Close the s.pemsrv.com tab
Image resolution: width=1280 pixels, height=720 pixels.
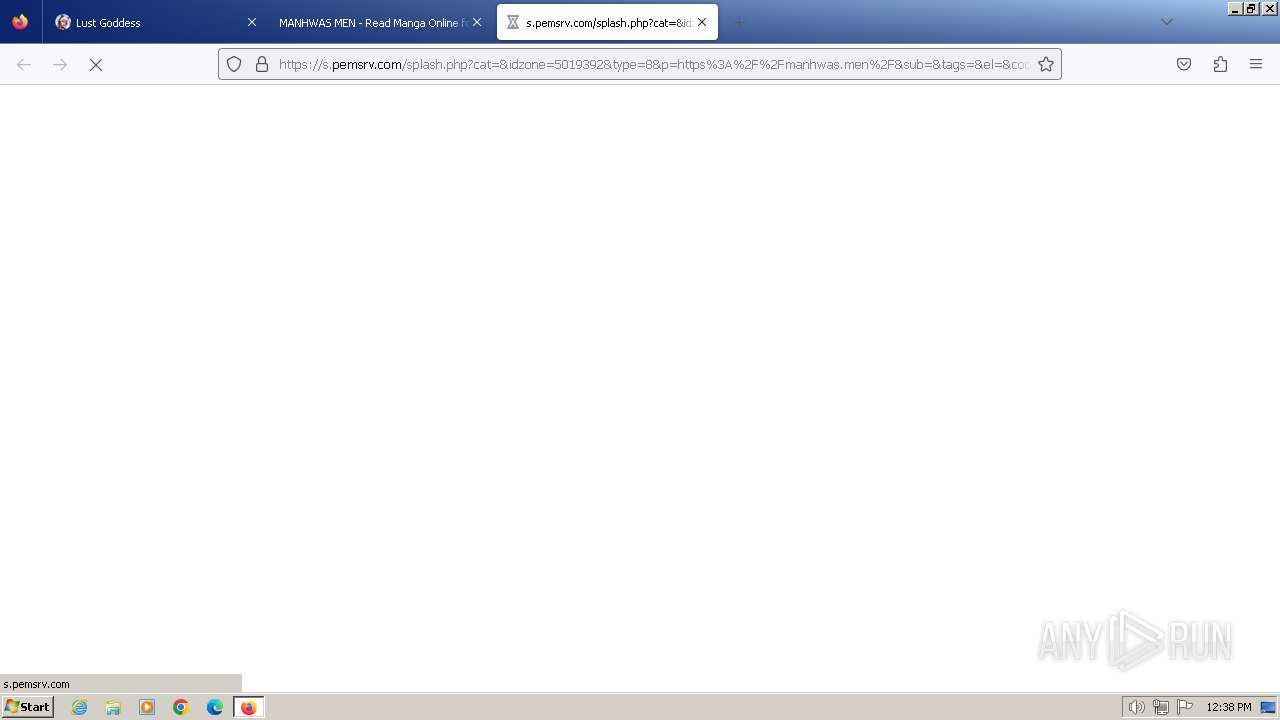click(702, 22)
